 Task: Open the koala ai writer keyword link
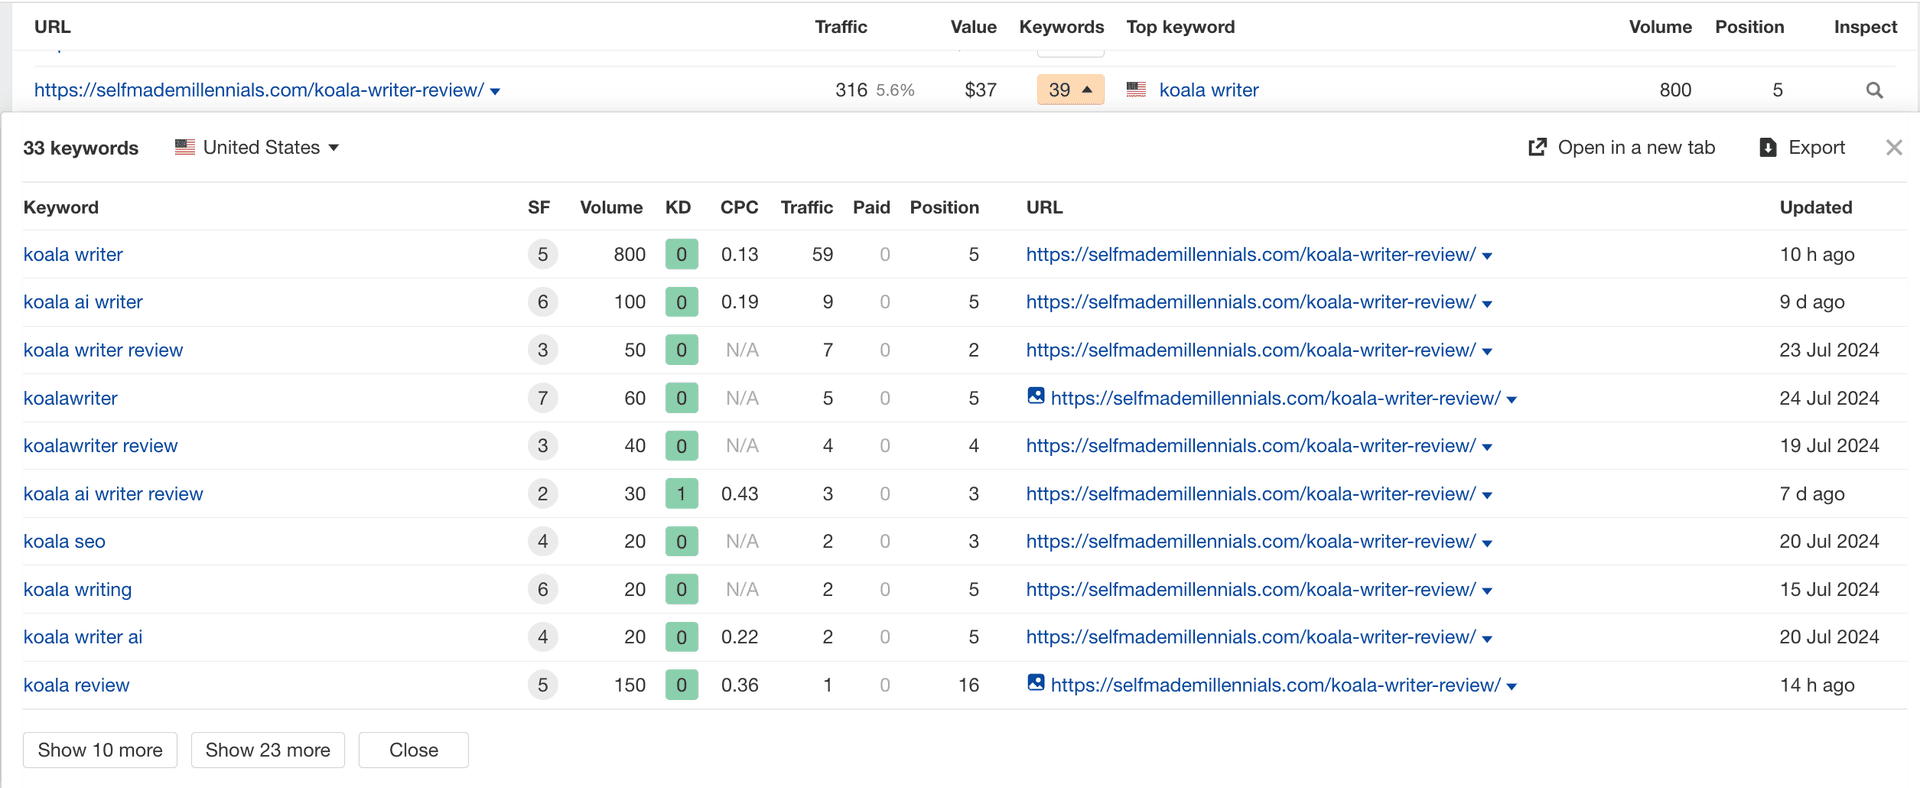pos(83,302)
